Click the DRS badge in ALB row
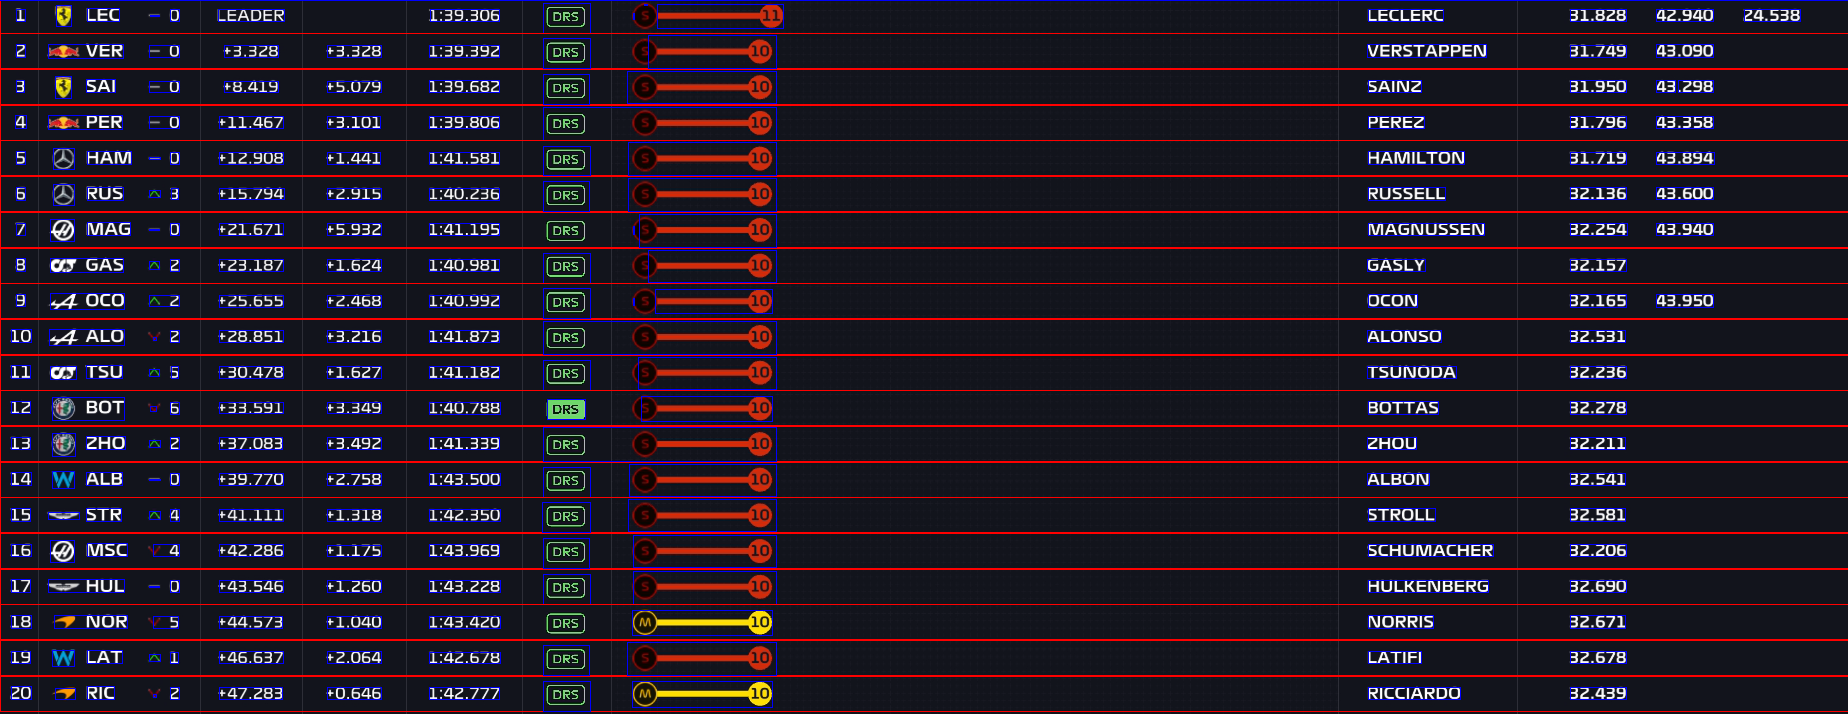This screenshot has width=1848, height=714. coord(566,480)
